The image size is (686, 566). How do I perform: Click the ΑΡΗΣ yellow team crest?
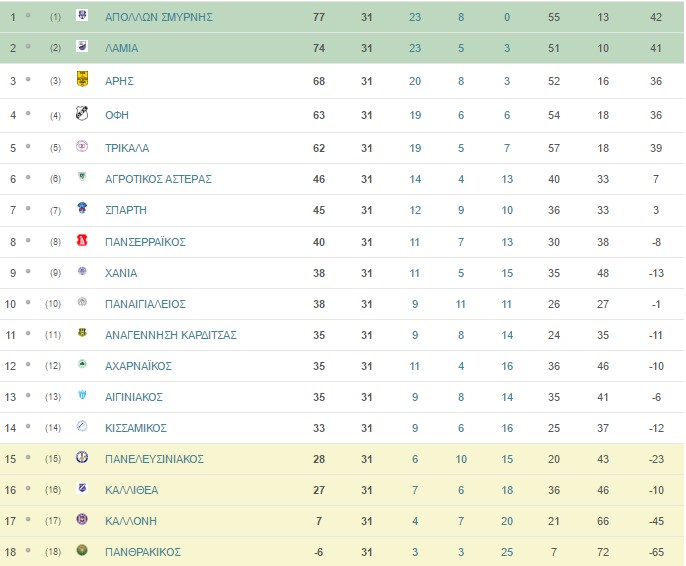82,79
